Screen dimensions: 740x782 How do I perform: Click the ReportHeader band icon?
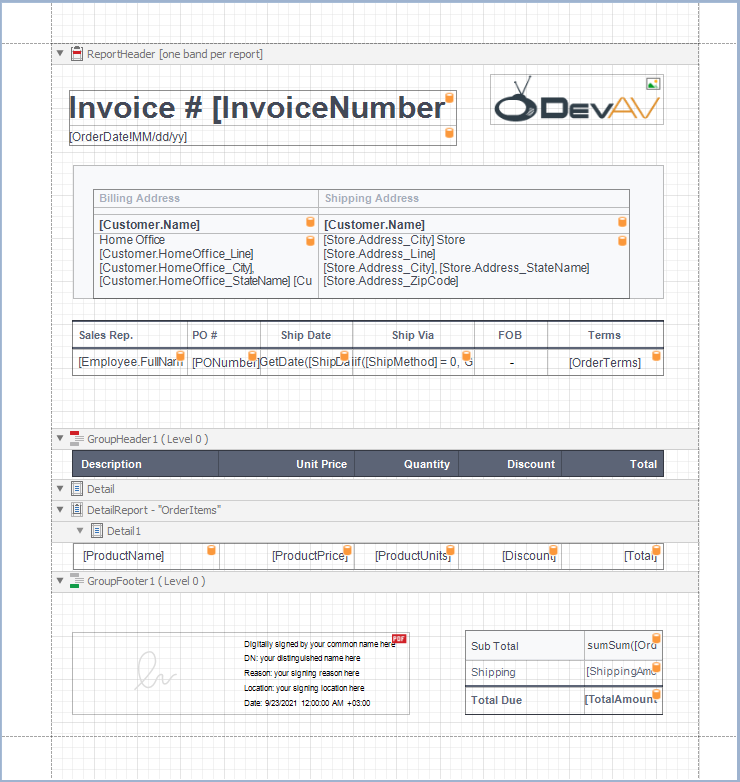pos(77,54)
